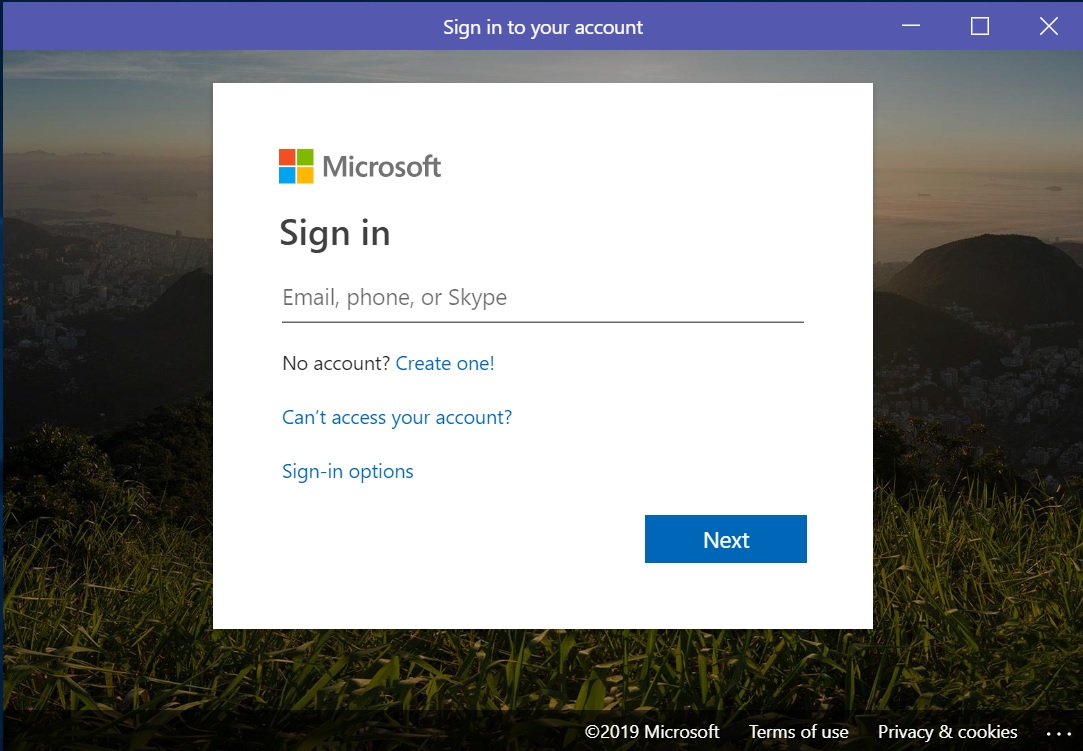The height and width of the screenshot is (751, 1083).
Task: Open Sign-in options
Action: coord(347,471)
